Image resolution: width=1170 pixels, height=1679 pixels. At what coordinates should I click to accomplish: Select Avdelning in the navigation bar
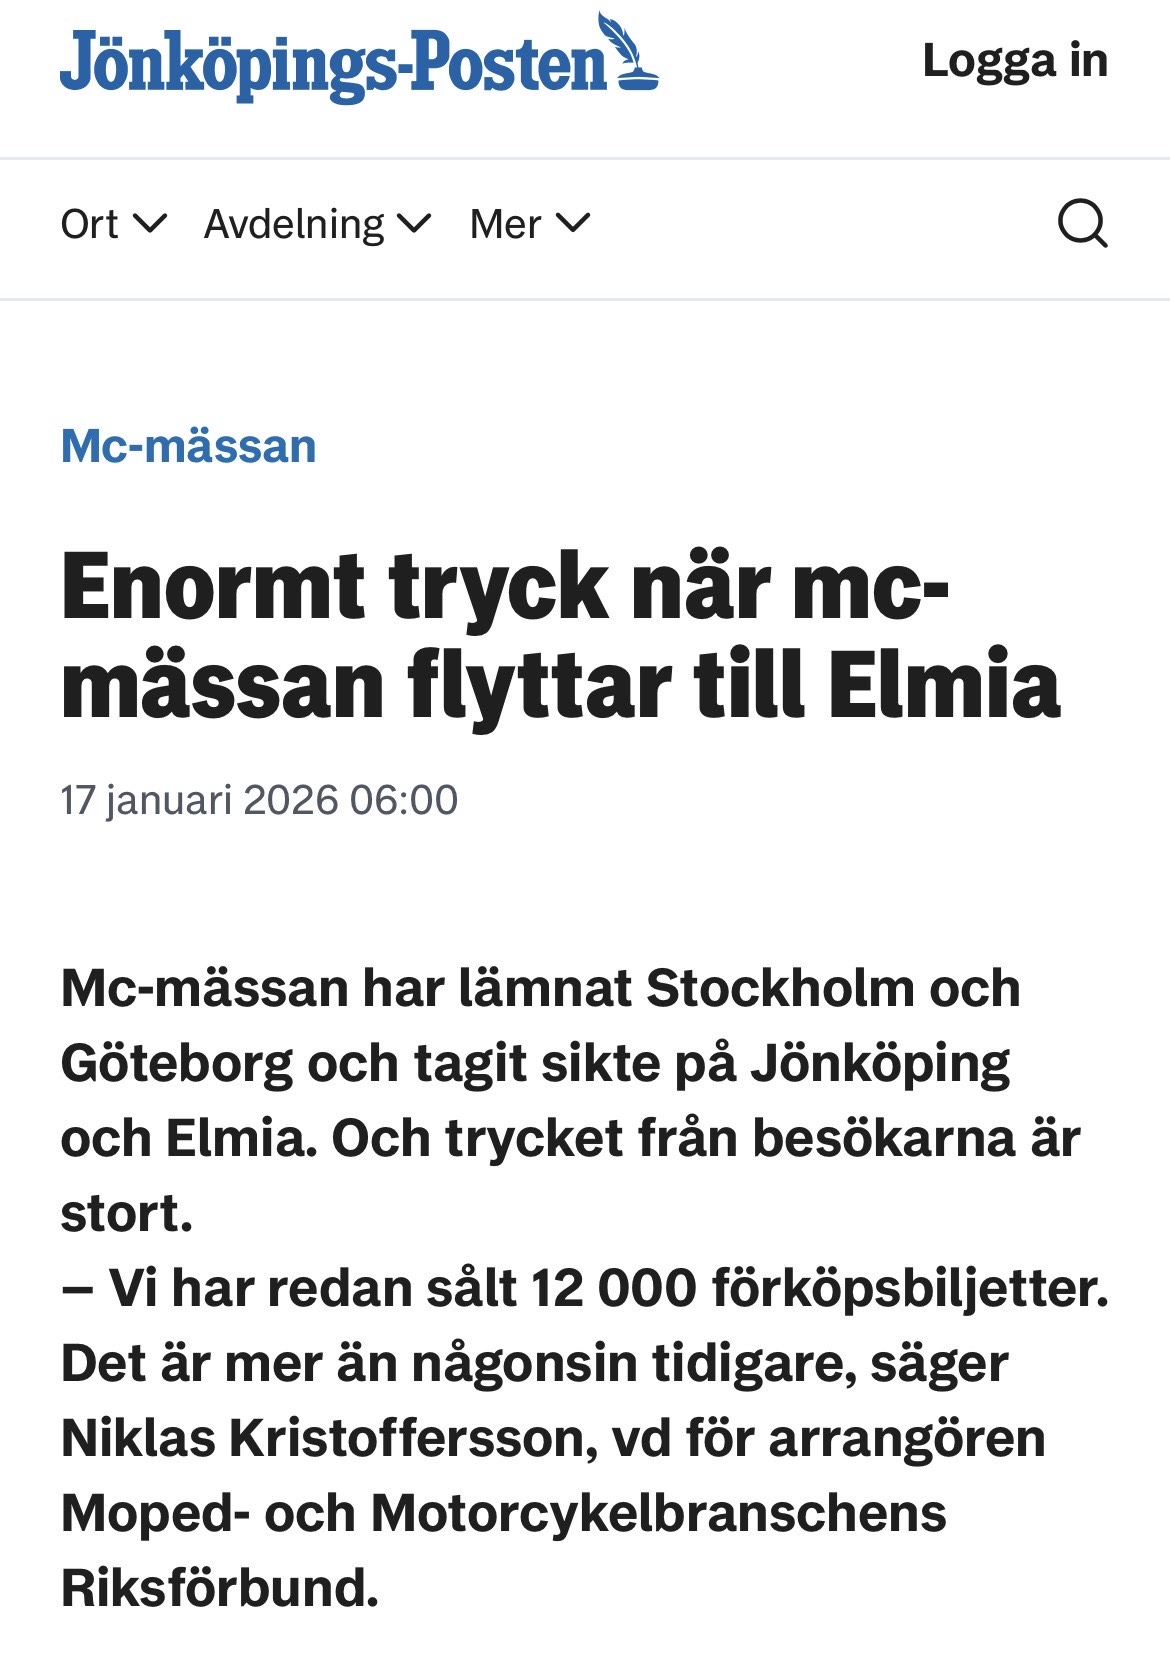[x=294, y=222]
